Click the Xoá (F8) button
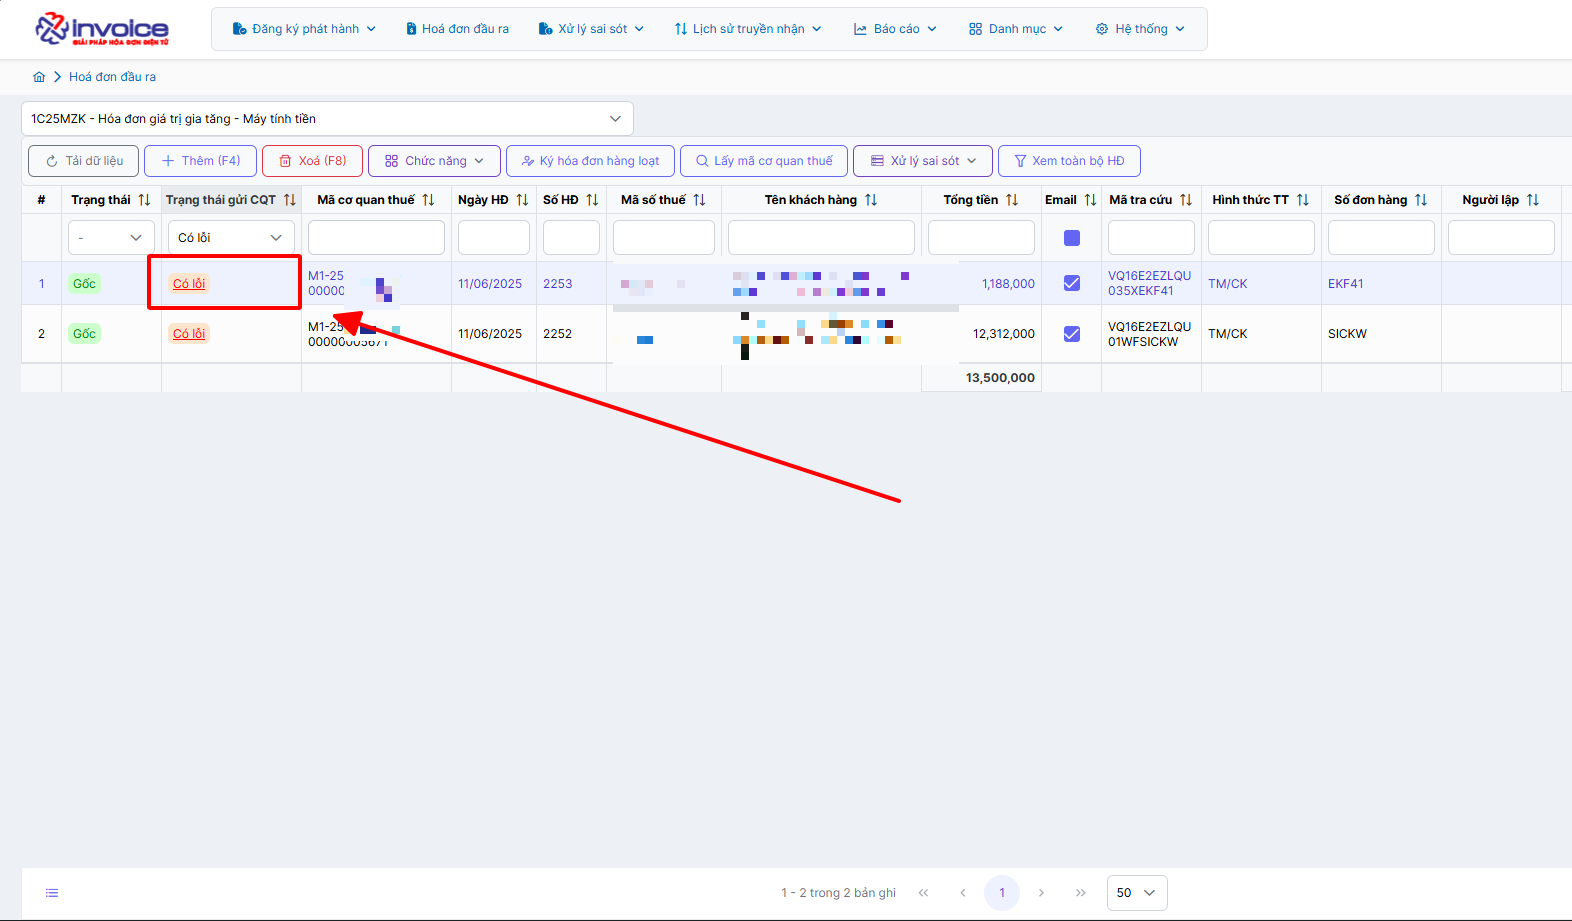This screenshot has height=921, width=1572. pos(312,161)
